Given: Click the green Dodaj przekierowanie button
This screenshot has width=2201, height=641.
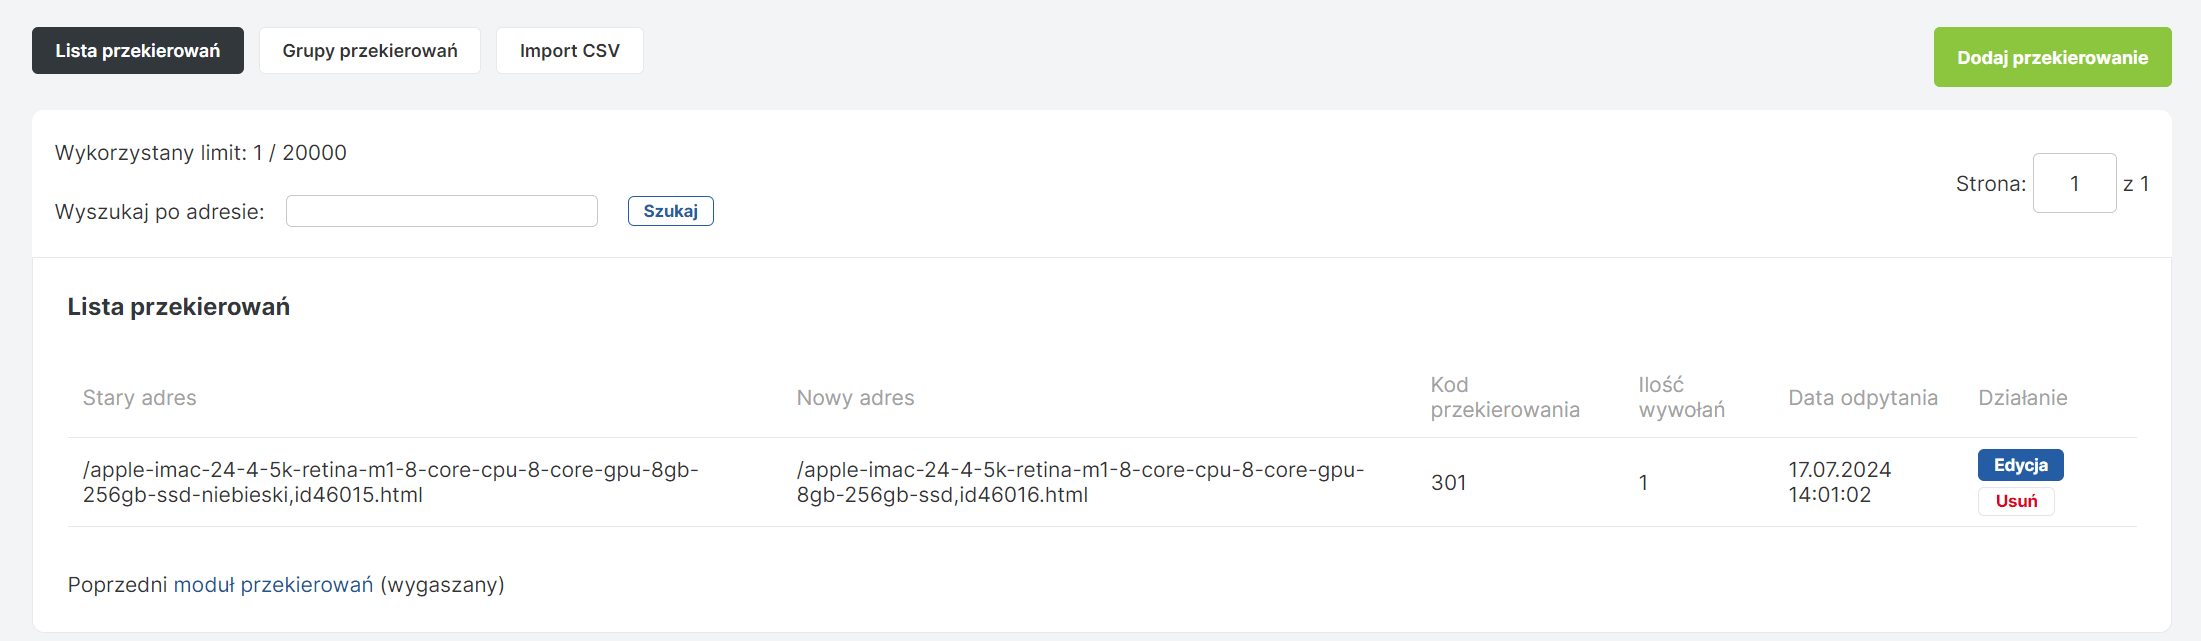Looking at the screenshot, I should 2052,58.
